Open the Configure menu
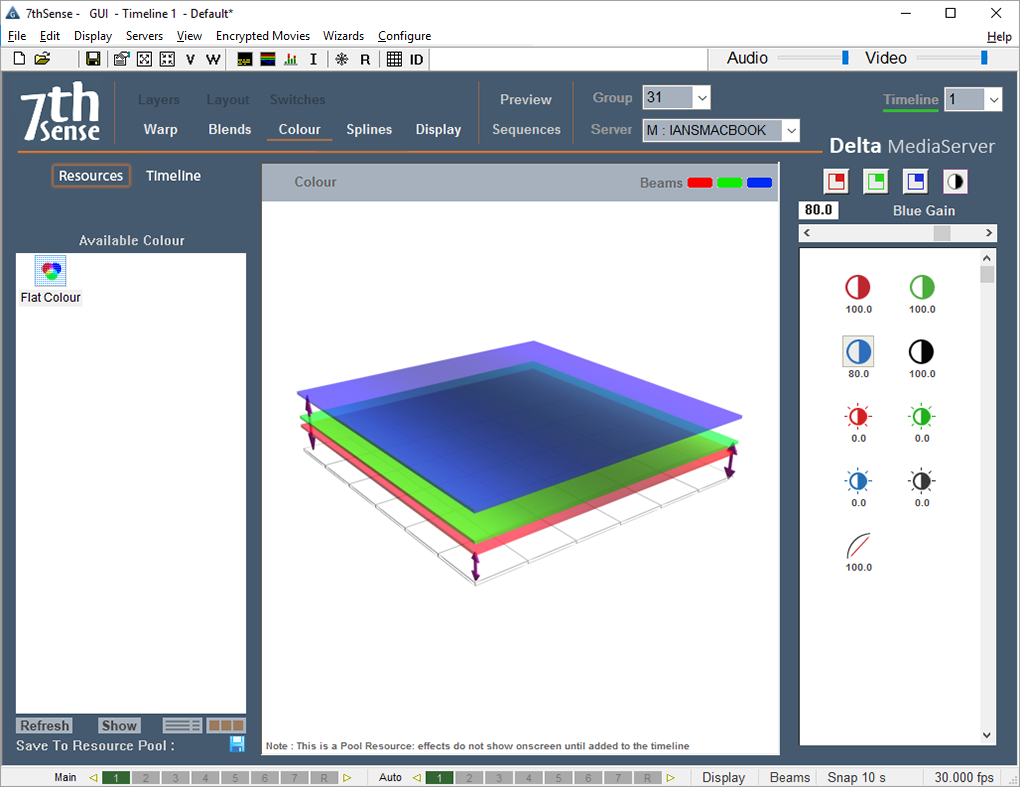This screenshot has width=1020, height=787. [405, 36]
